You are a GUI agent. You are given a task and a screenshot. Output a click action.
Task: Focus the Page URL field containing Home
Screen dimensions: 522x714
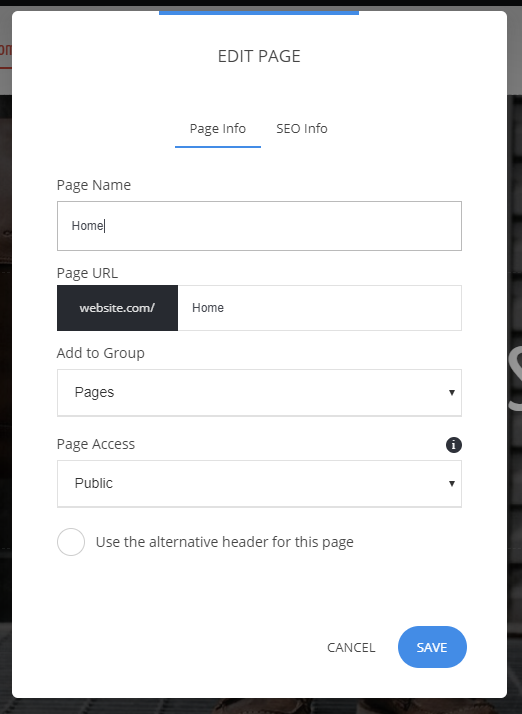[x=319, y=308]
